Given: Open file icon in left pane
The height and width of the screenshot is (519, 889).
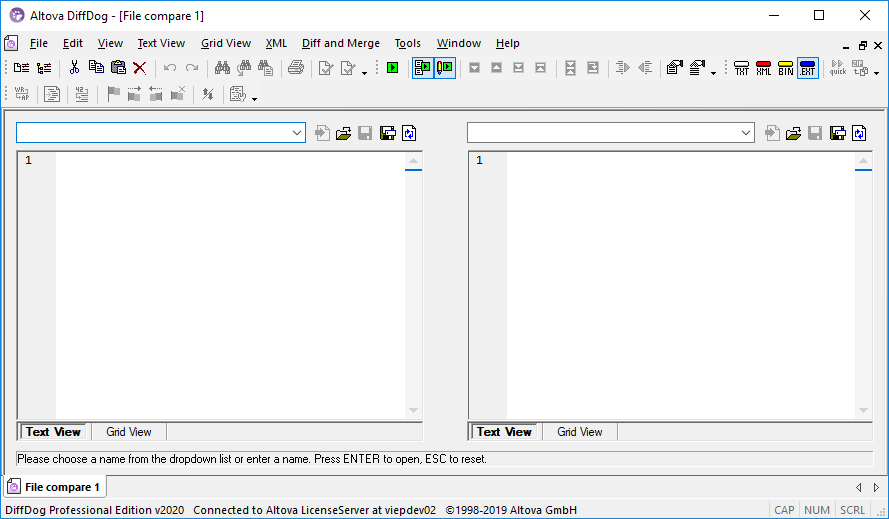Looking at the screenshot, I should point(344,133).
